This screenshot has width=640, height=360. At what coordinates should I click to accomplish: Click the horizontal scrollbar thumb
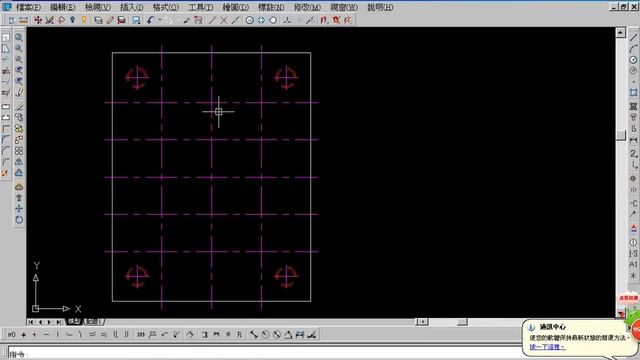pyautogui.click(x=462, y=322)
